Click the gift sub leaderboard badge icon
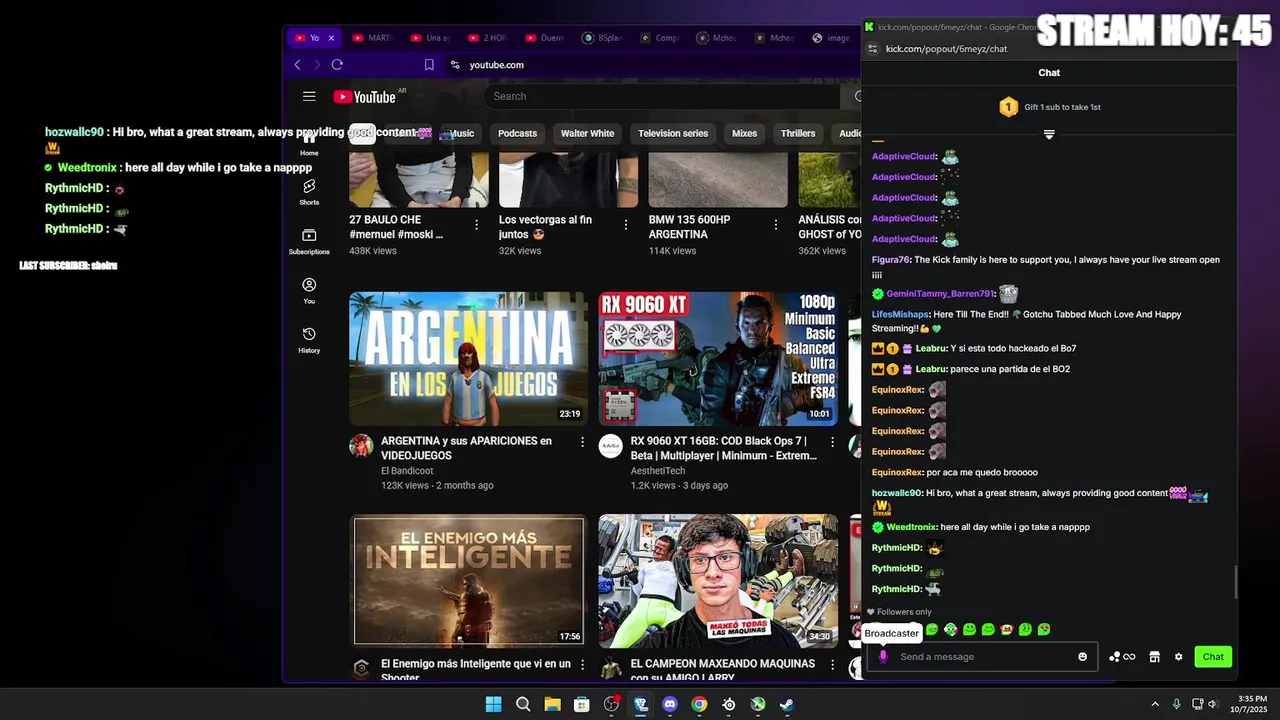 pos(1008,107)
